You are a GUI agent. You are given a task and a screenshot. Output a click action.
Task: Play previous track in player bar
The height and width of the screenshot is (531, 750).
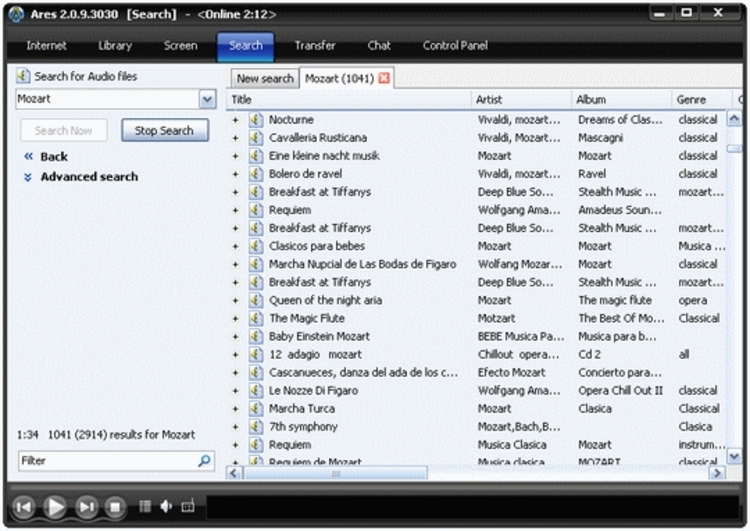point(23,507)
